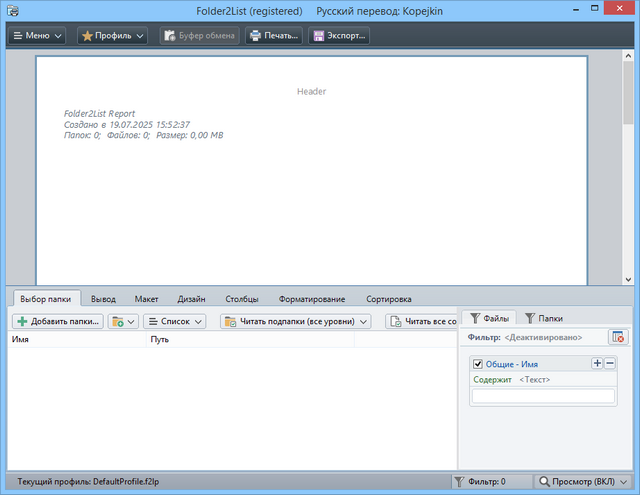The image size is (640, 495).
Task: Click Добавить папки... button
Action: 58,322
